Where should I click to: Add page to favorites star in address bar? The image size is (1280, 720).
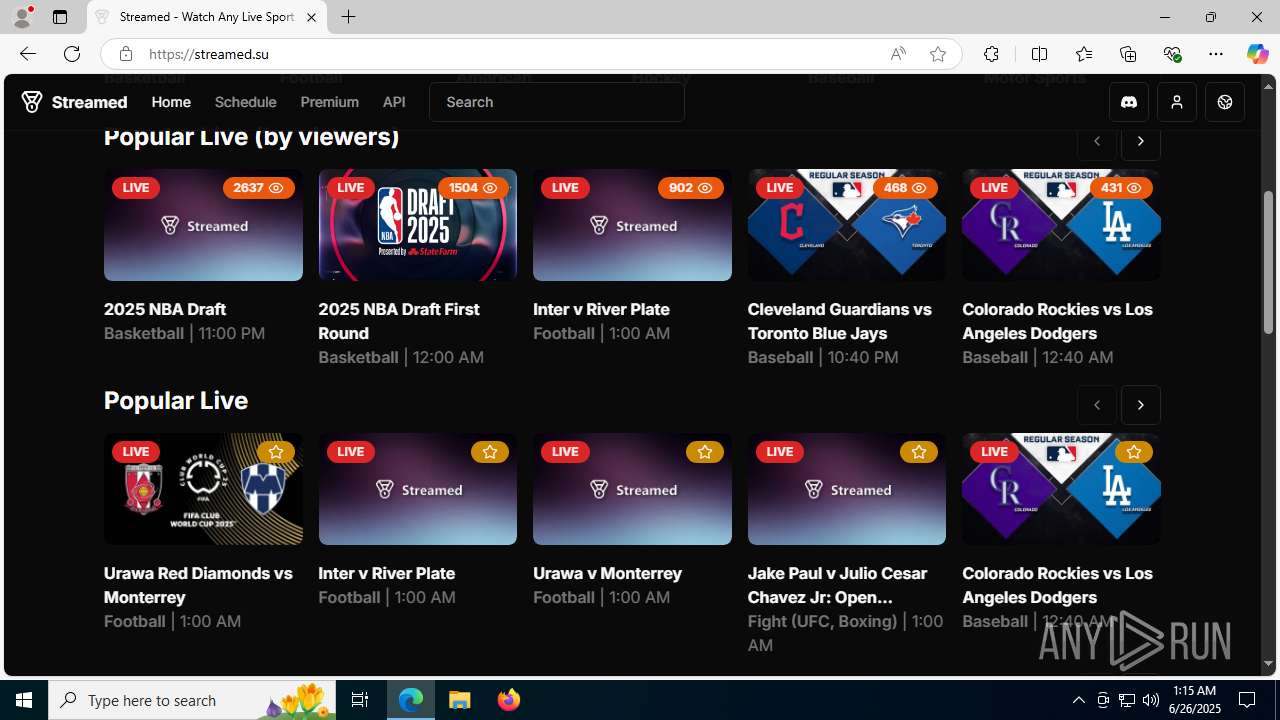[x=938, y=54]
